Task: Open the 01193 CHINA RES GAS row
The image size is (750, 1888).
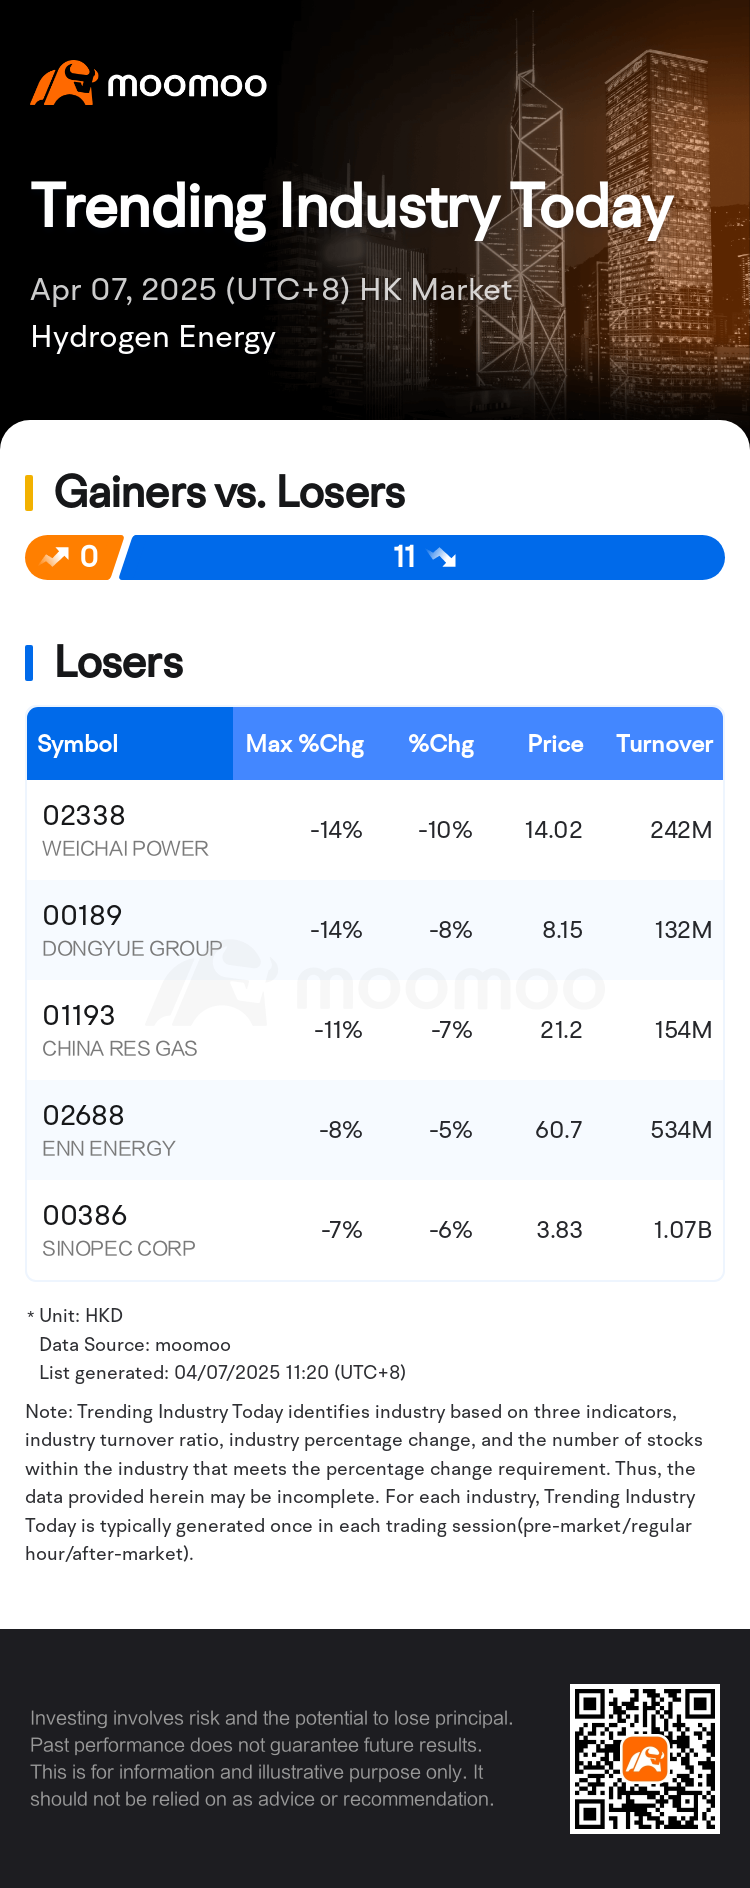Action: click(375, 1030)
